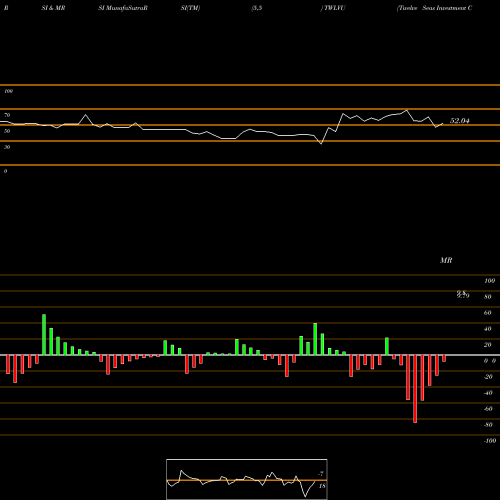Click the MR axis label 60
The height and width of the screenshot is (500, 500).
point(488,313)
